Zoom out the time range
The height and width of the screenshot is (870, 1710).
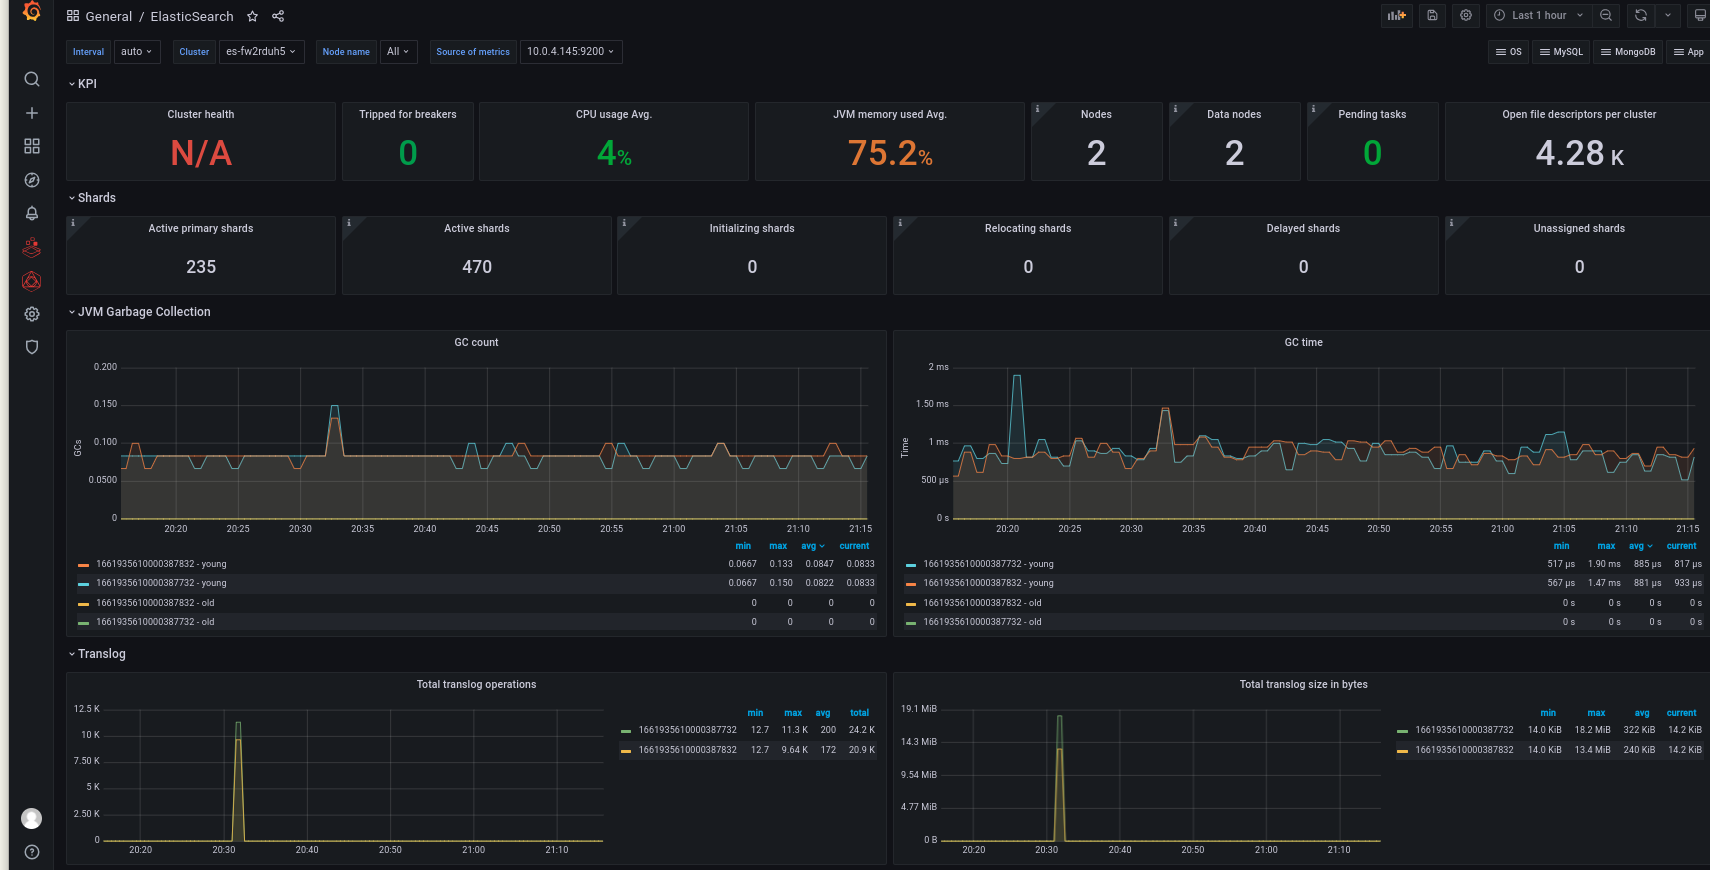pos(1606,15)
